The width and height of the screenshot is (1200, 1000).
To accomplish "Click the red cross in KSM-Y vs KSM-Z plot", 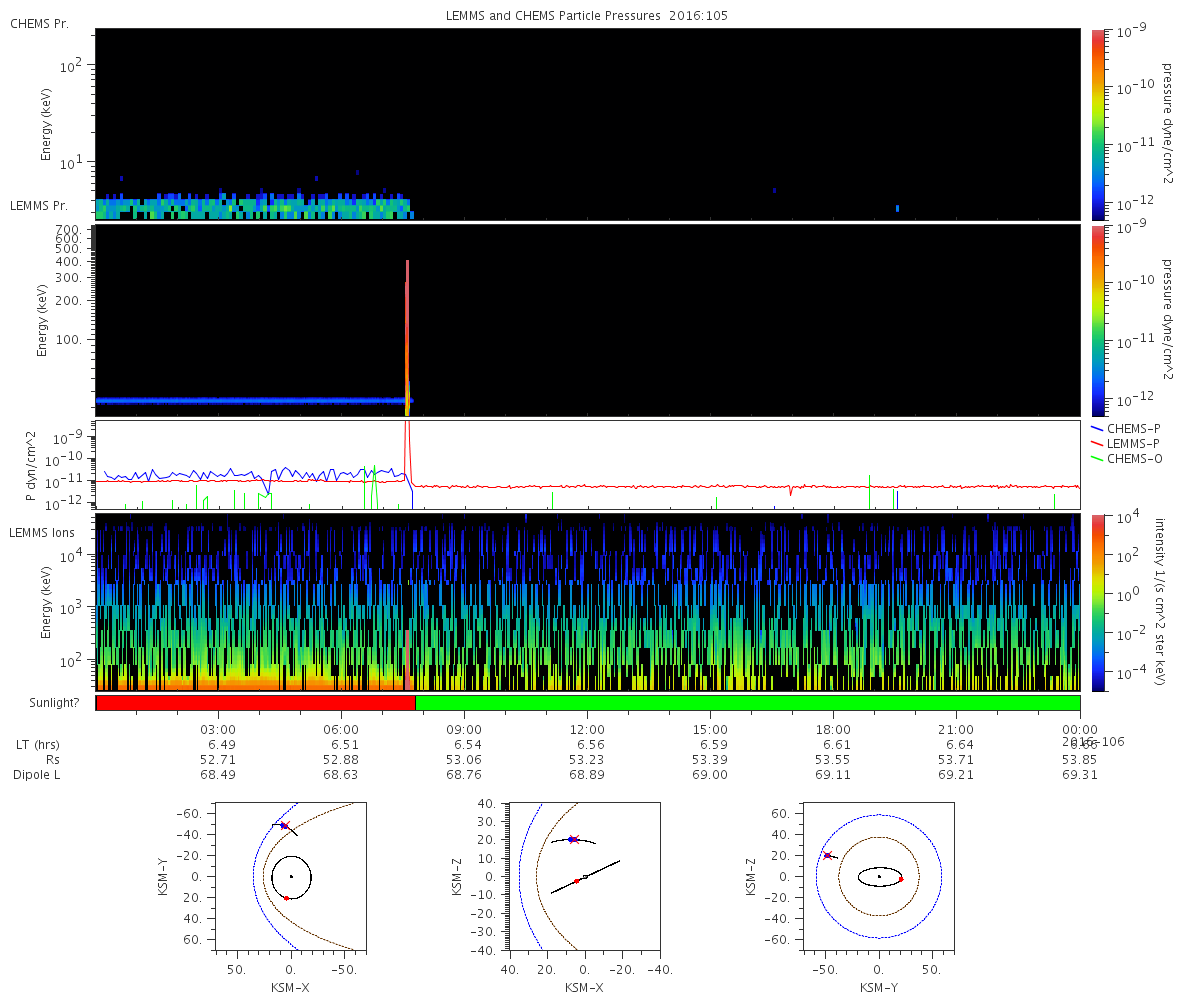I will (x=827, y=855).
